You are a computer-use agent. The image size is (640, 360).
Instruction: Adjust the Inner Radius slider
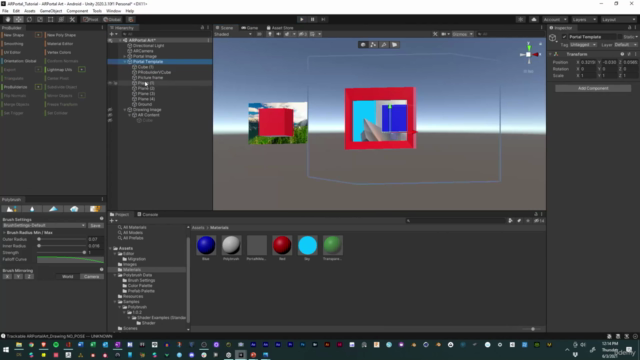62,246
